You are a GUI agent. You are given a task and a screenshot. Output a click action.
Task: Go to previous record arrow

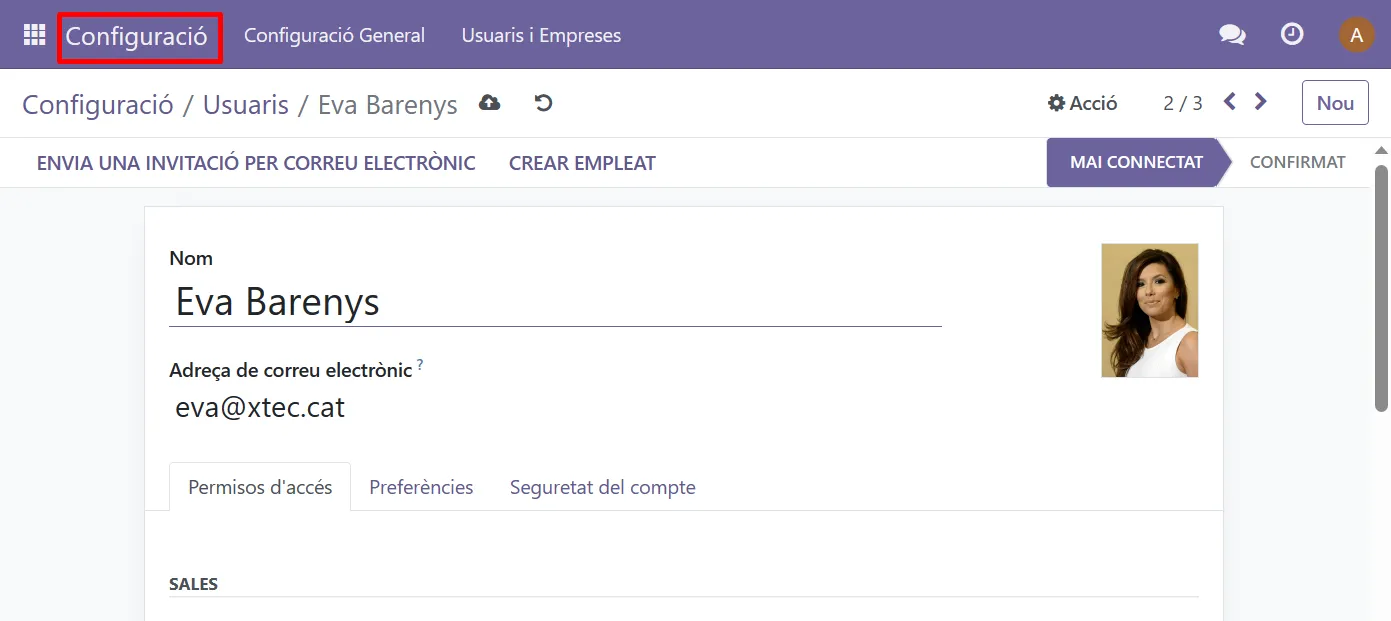(x=1230, y=102)
